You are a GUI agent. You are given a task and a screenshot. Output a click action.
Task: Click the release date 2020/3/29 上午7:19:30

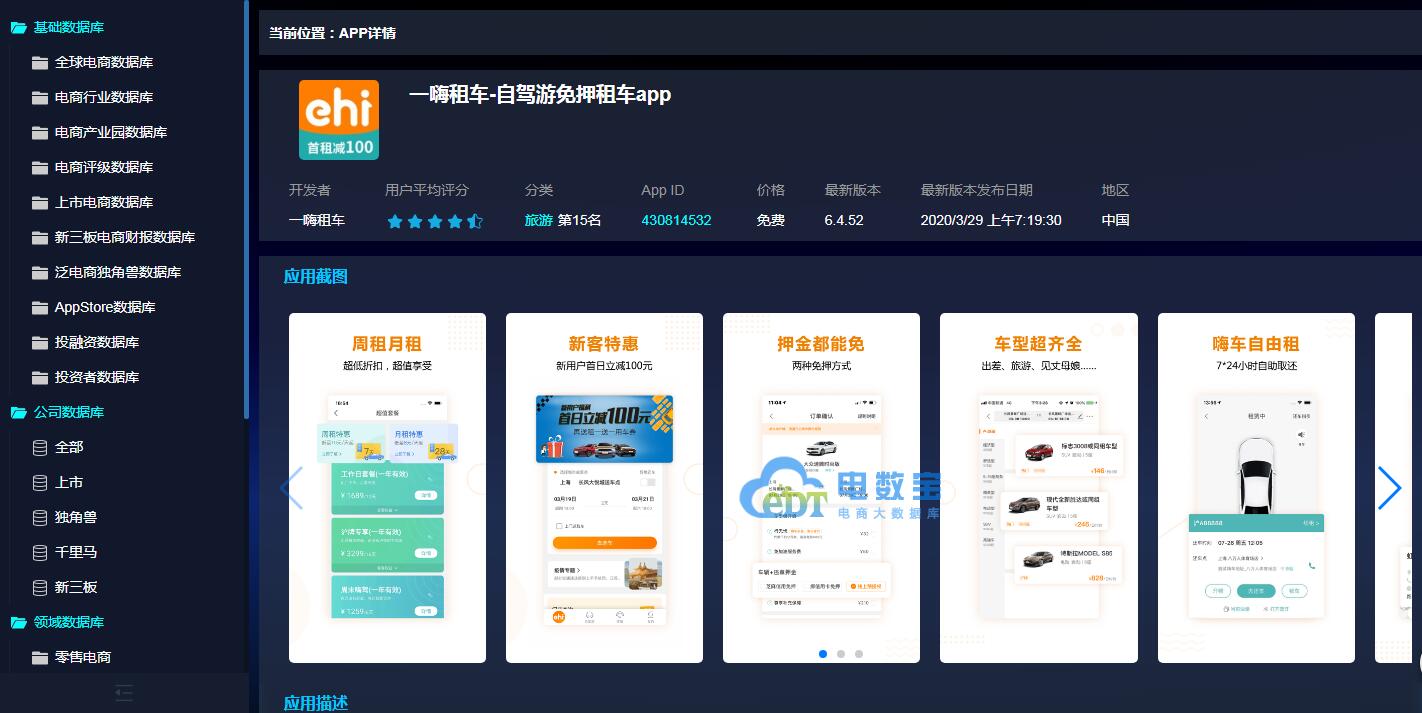(x=991, y=220)
